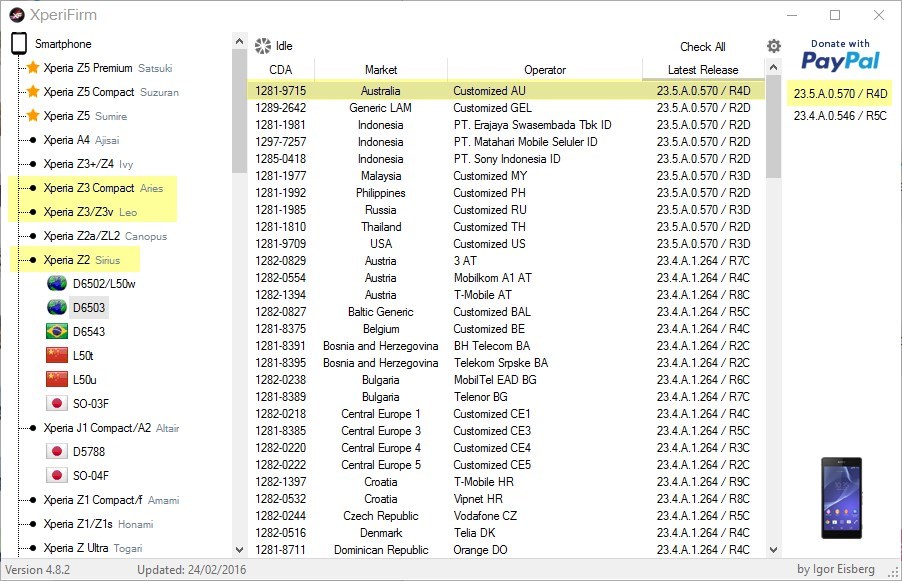902x581 pixels.
Task: Select the Vodafone CZ row
Action: pyautogui.click(x=506, y=515)
